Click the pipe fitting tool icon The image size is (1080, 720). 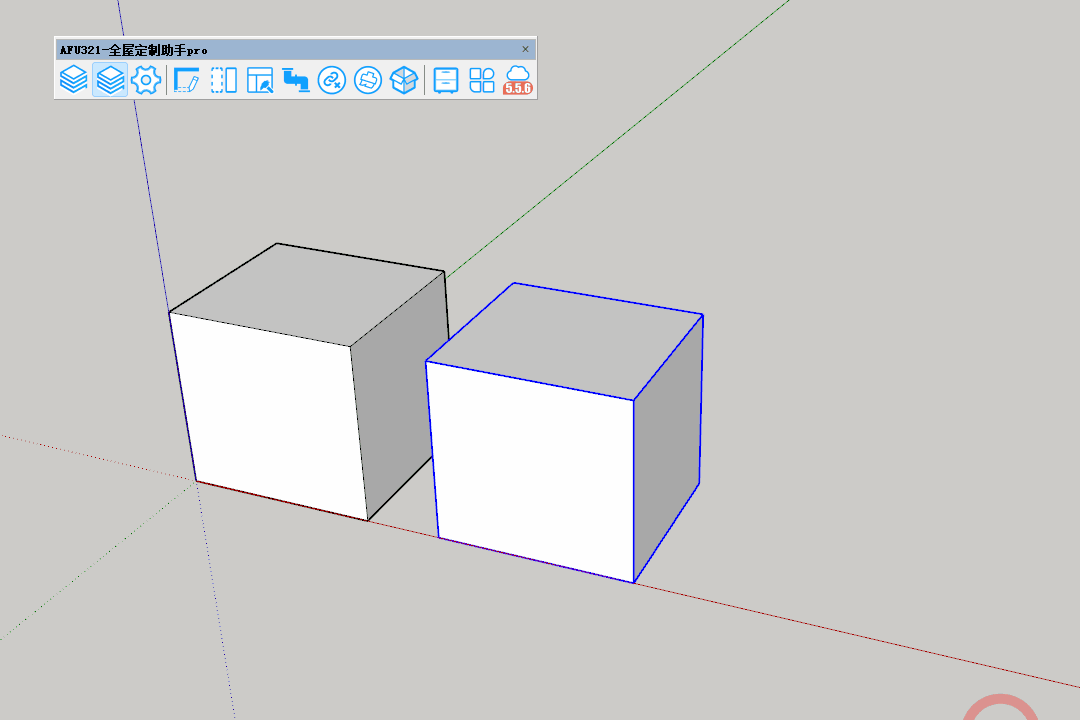point(295,80)
